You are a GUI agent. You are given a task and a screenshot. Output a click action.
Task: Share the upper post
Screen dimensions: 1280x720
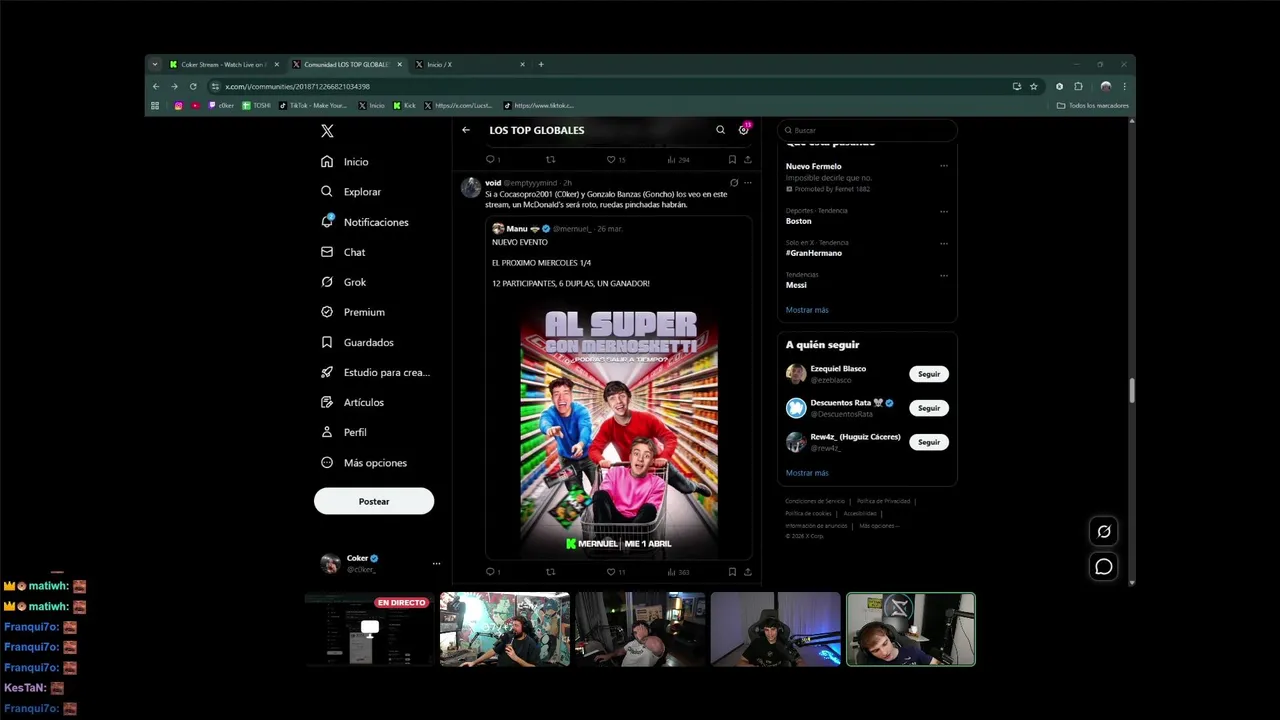point(747,159)
